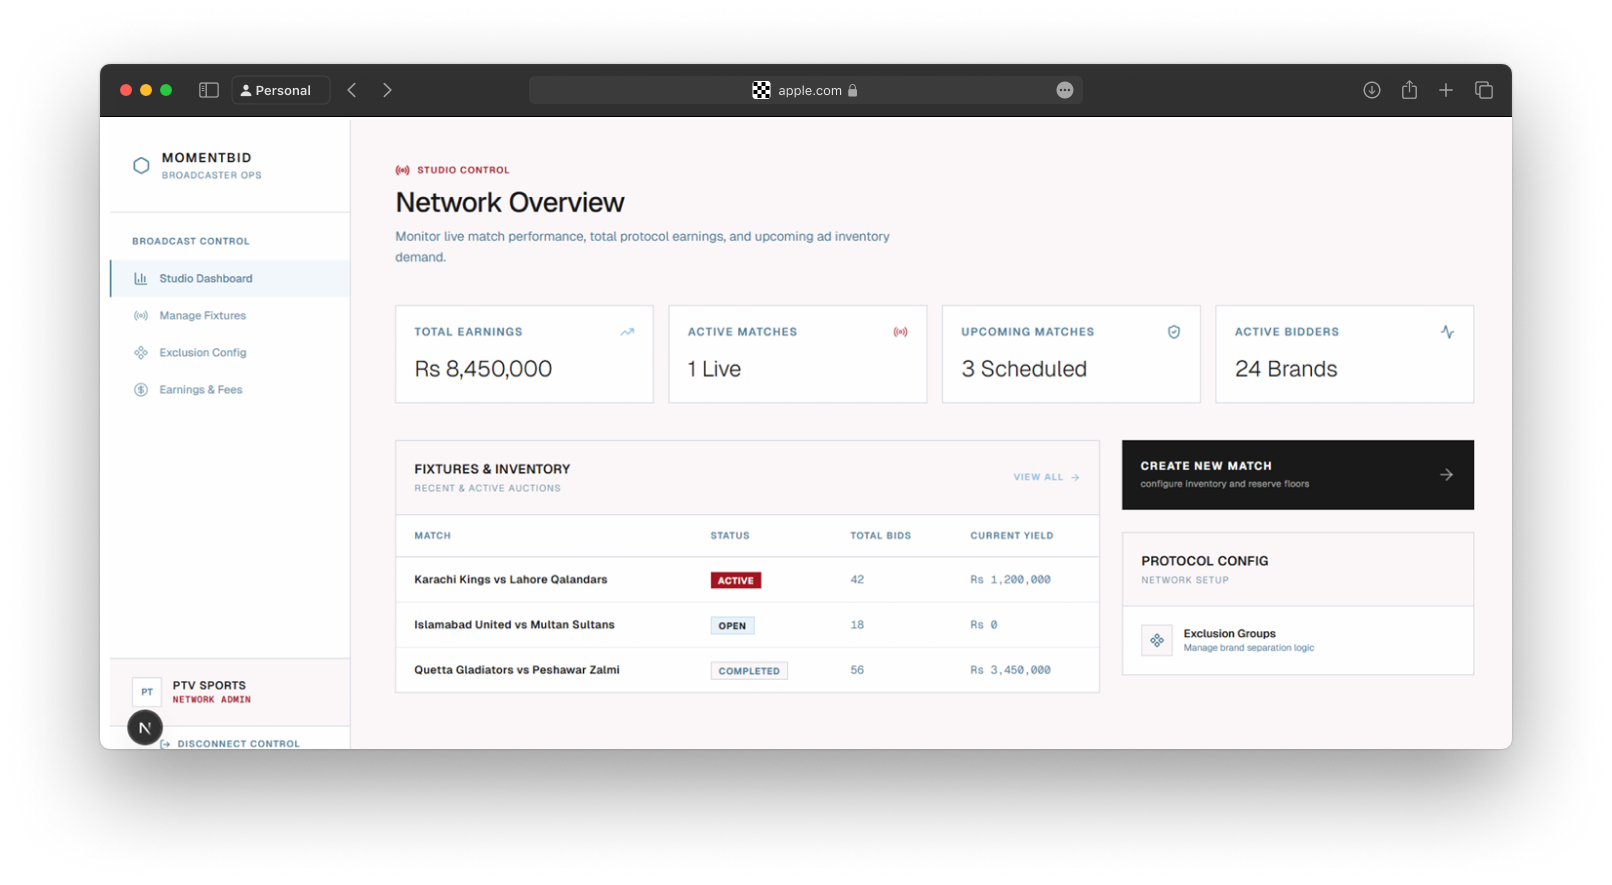This screenshot has width=1612, height=885.
Task: Click the MATCH column header
Action: click(433, 536)
